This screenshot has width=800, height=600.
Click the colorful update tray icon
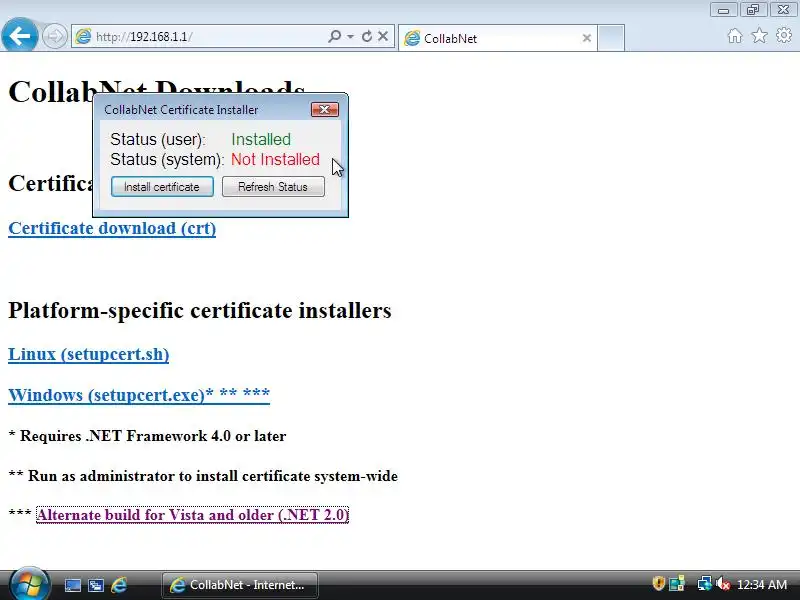tap(677, 584)
